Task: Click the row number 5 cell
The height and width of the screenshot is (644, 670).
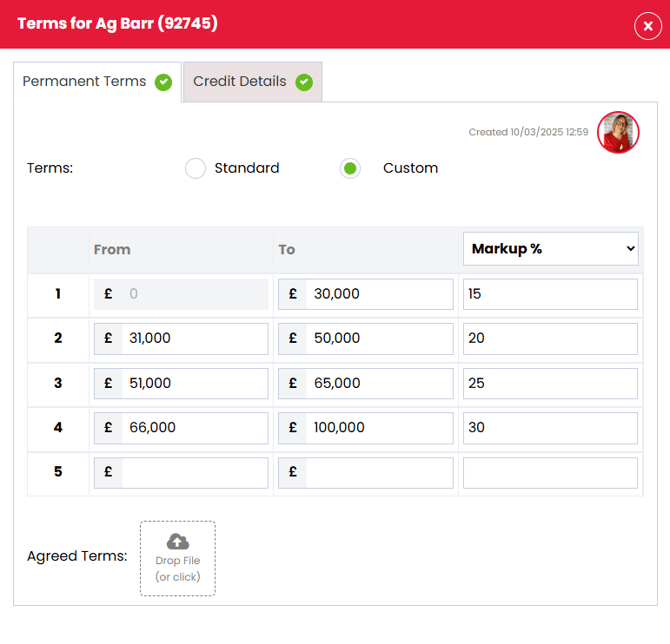Action: click(58, 472)
